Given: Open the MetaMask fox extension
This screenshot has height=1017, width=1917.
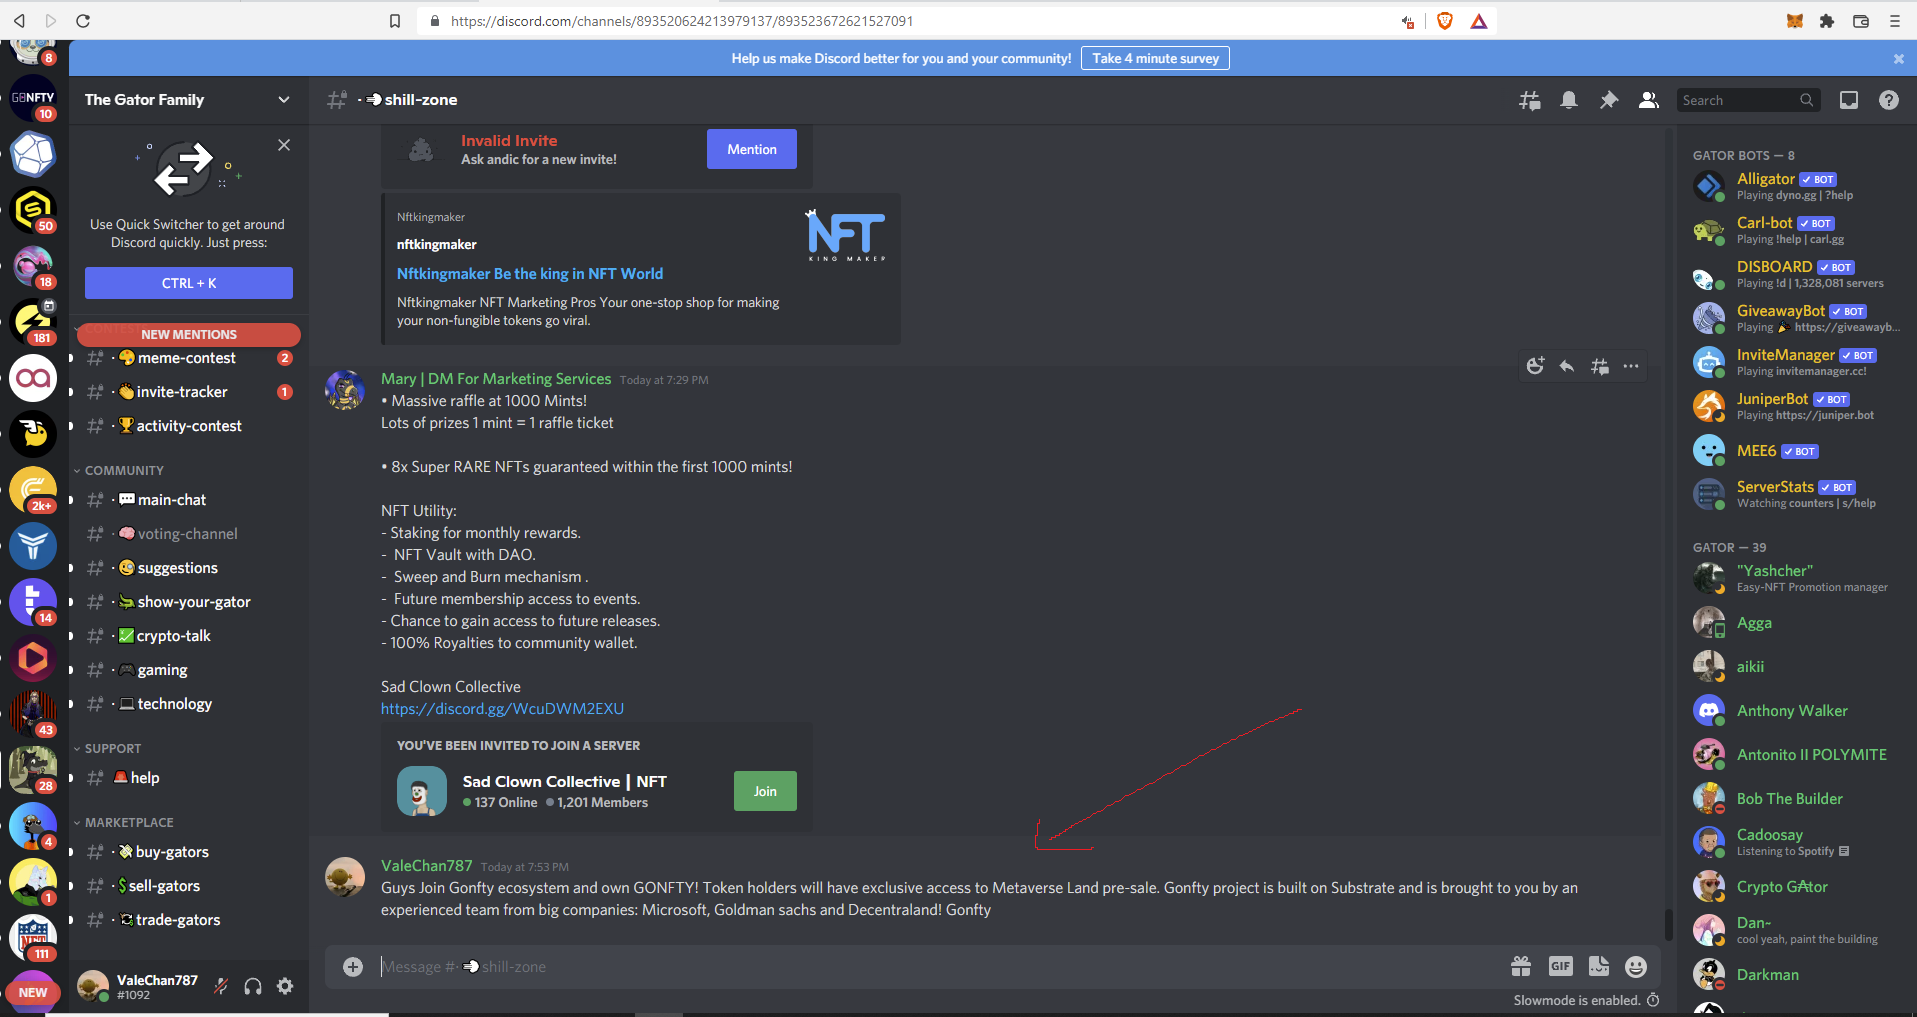Looking at the screenshot, I should (1795, 21).
